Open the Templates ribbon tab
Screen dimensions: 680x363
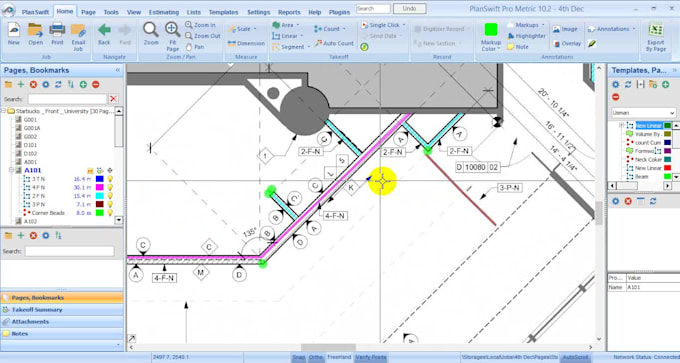click(223, 12)
